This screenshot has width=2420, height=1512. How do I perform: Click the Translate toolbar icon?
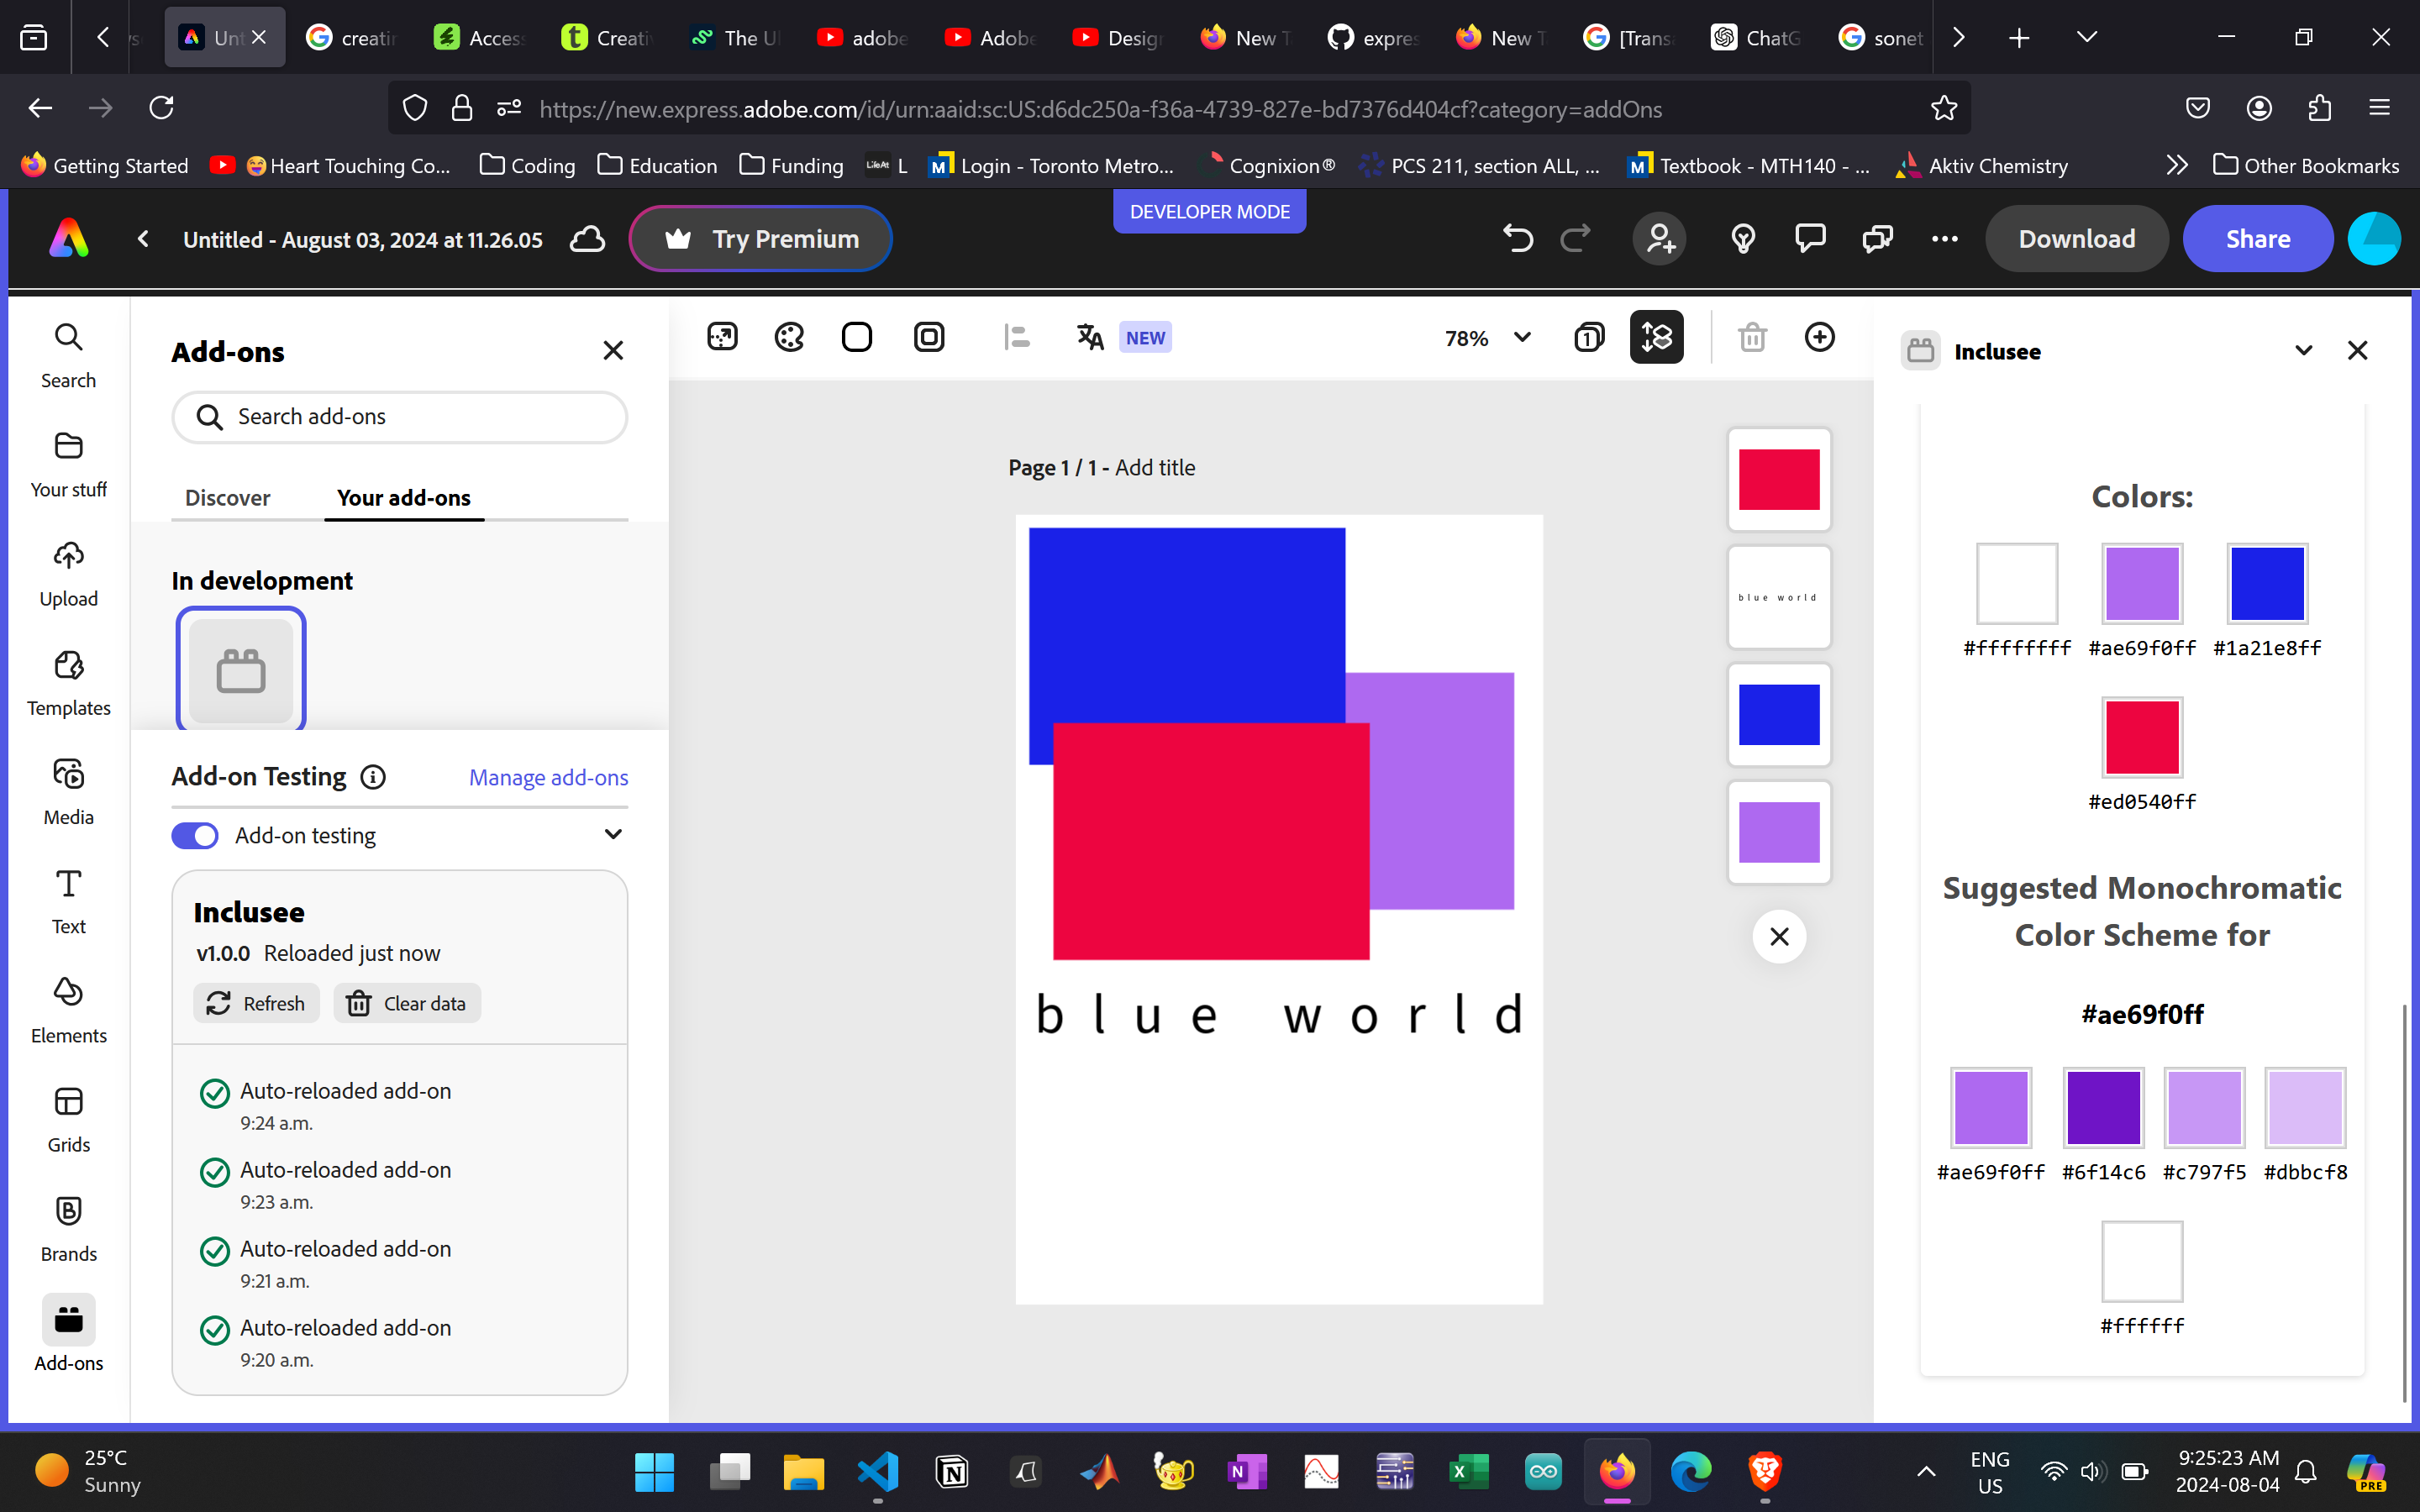1090,338
